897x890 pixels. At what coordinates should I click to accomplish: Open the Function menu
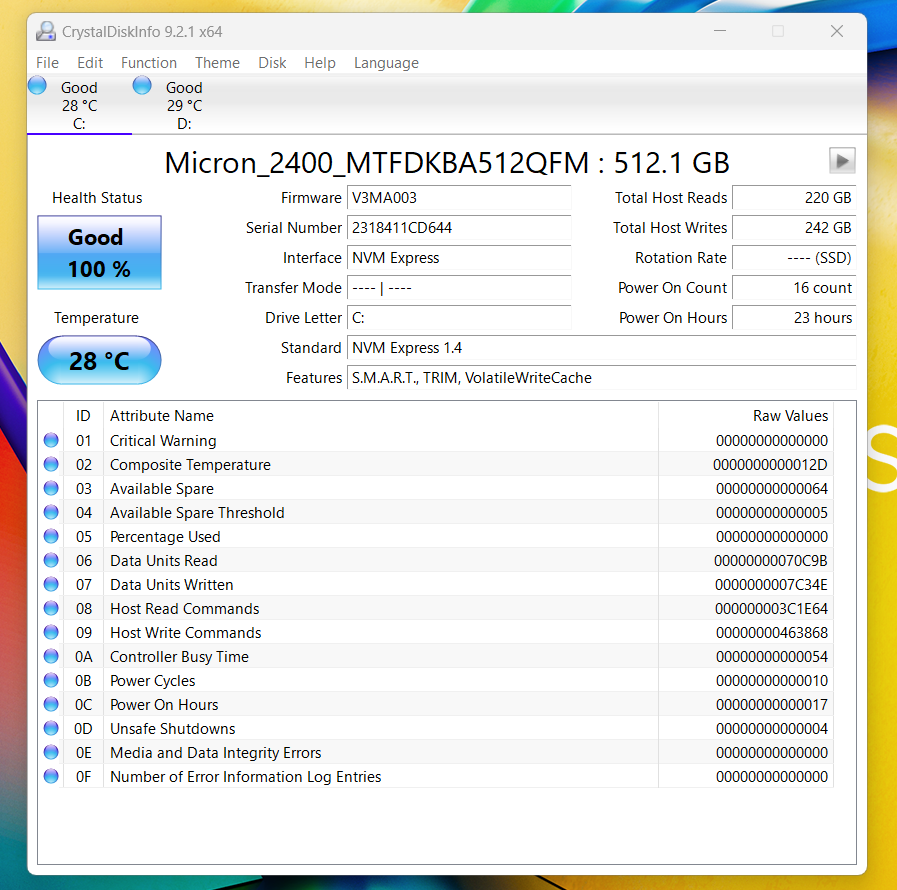coord(149,63)
